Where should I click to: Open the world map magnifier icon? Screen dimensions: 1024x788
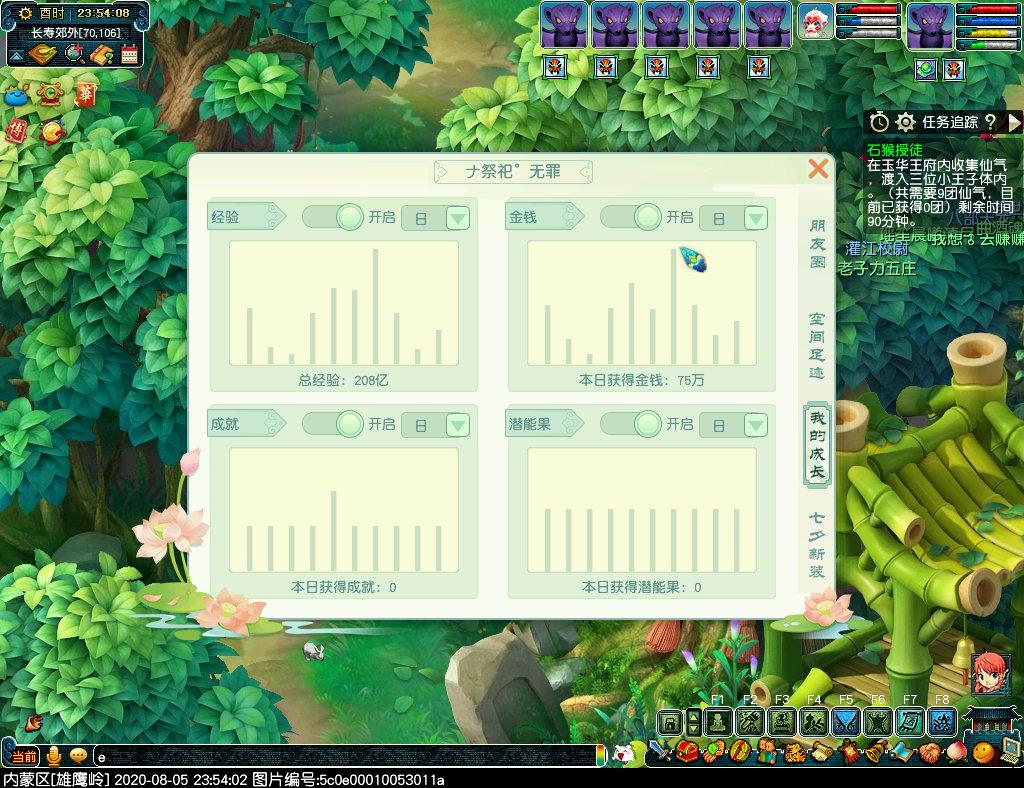pyautogui.click(x=74, y=54)
